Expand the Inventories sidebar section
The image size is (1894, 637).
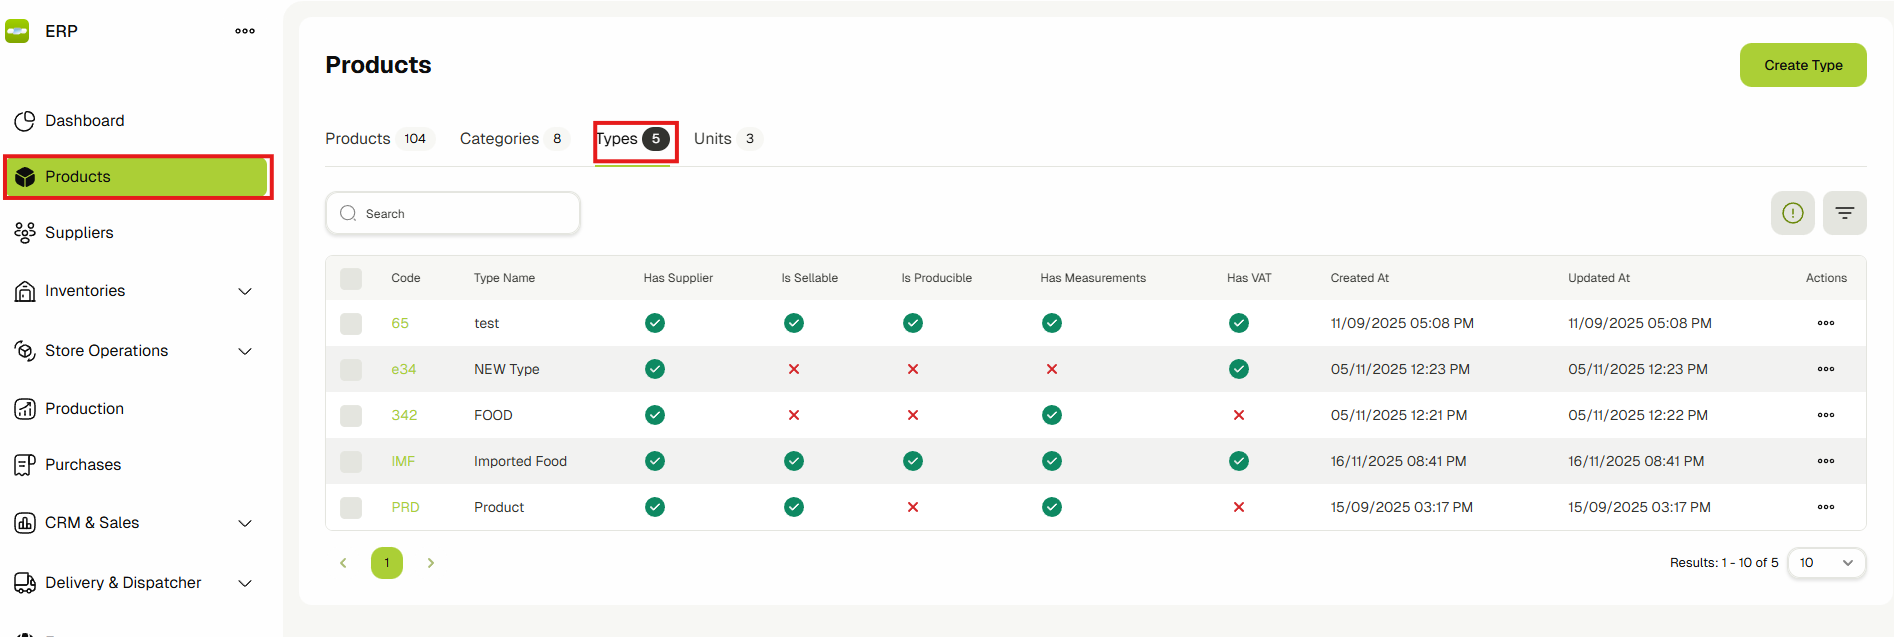(245, 291)
